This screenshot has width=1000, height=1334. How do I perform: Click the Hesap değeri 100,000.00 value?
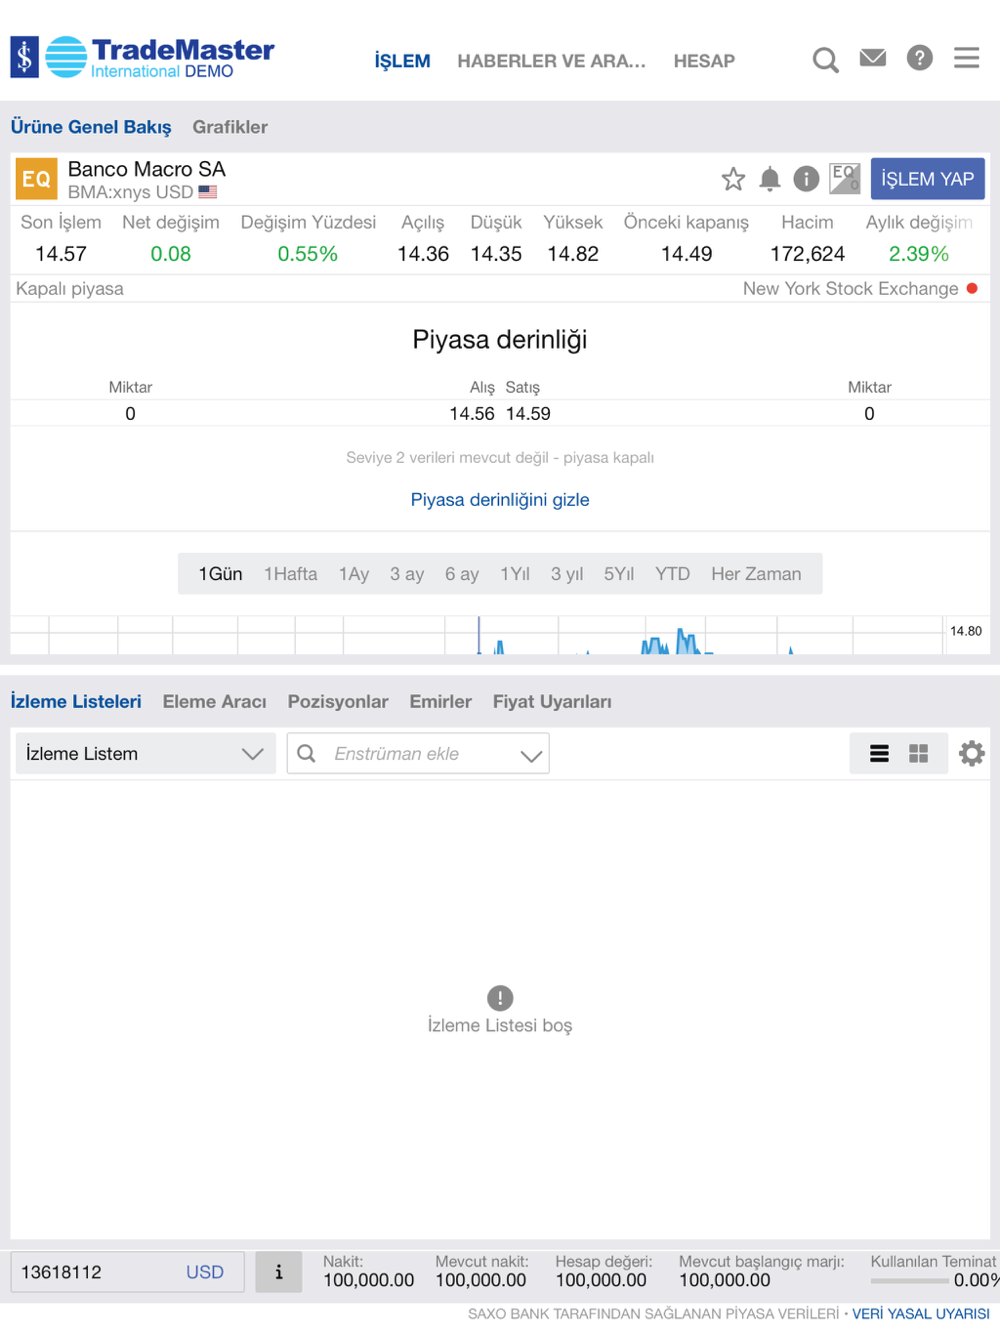(601, 1280)
